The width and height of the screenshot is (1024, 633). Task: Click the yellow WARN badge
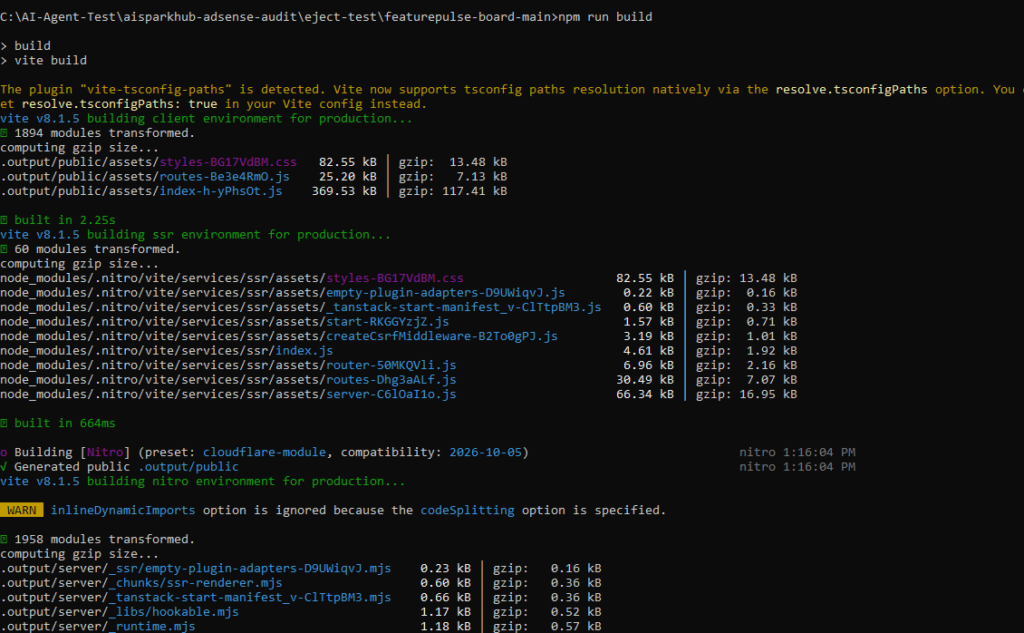(x=22, y=510)
